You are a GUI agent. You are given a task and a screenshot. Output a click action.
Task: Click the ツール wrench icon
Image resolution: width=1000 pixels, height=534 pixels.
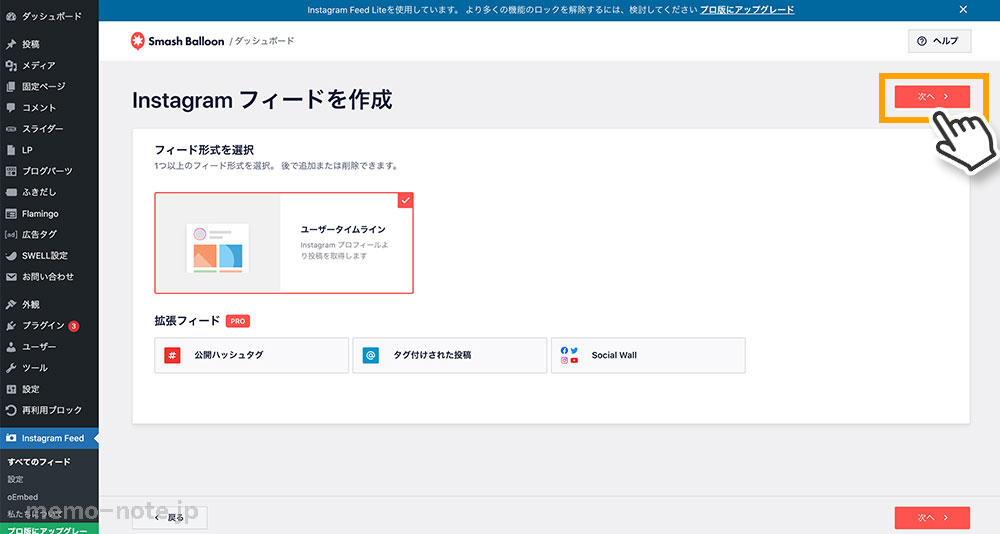point(11,367)
